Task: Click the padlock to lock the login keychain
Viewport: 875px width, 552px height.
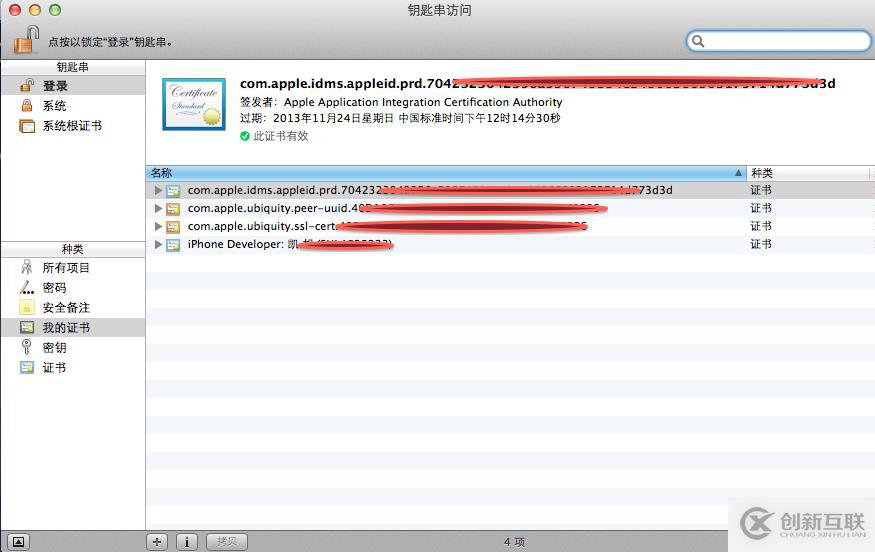Action: [26, 40]
